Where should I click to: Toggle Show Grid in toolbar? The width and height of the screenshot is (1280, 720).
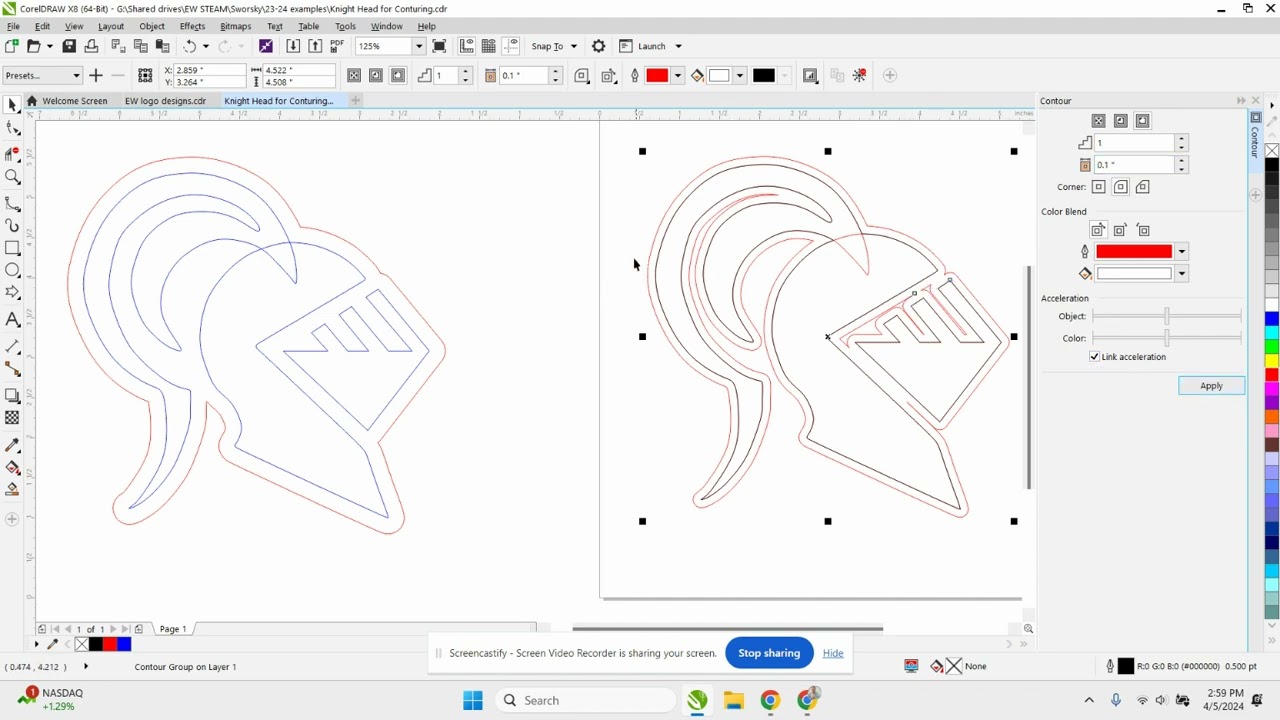[x=489, y=46]
